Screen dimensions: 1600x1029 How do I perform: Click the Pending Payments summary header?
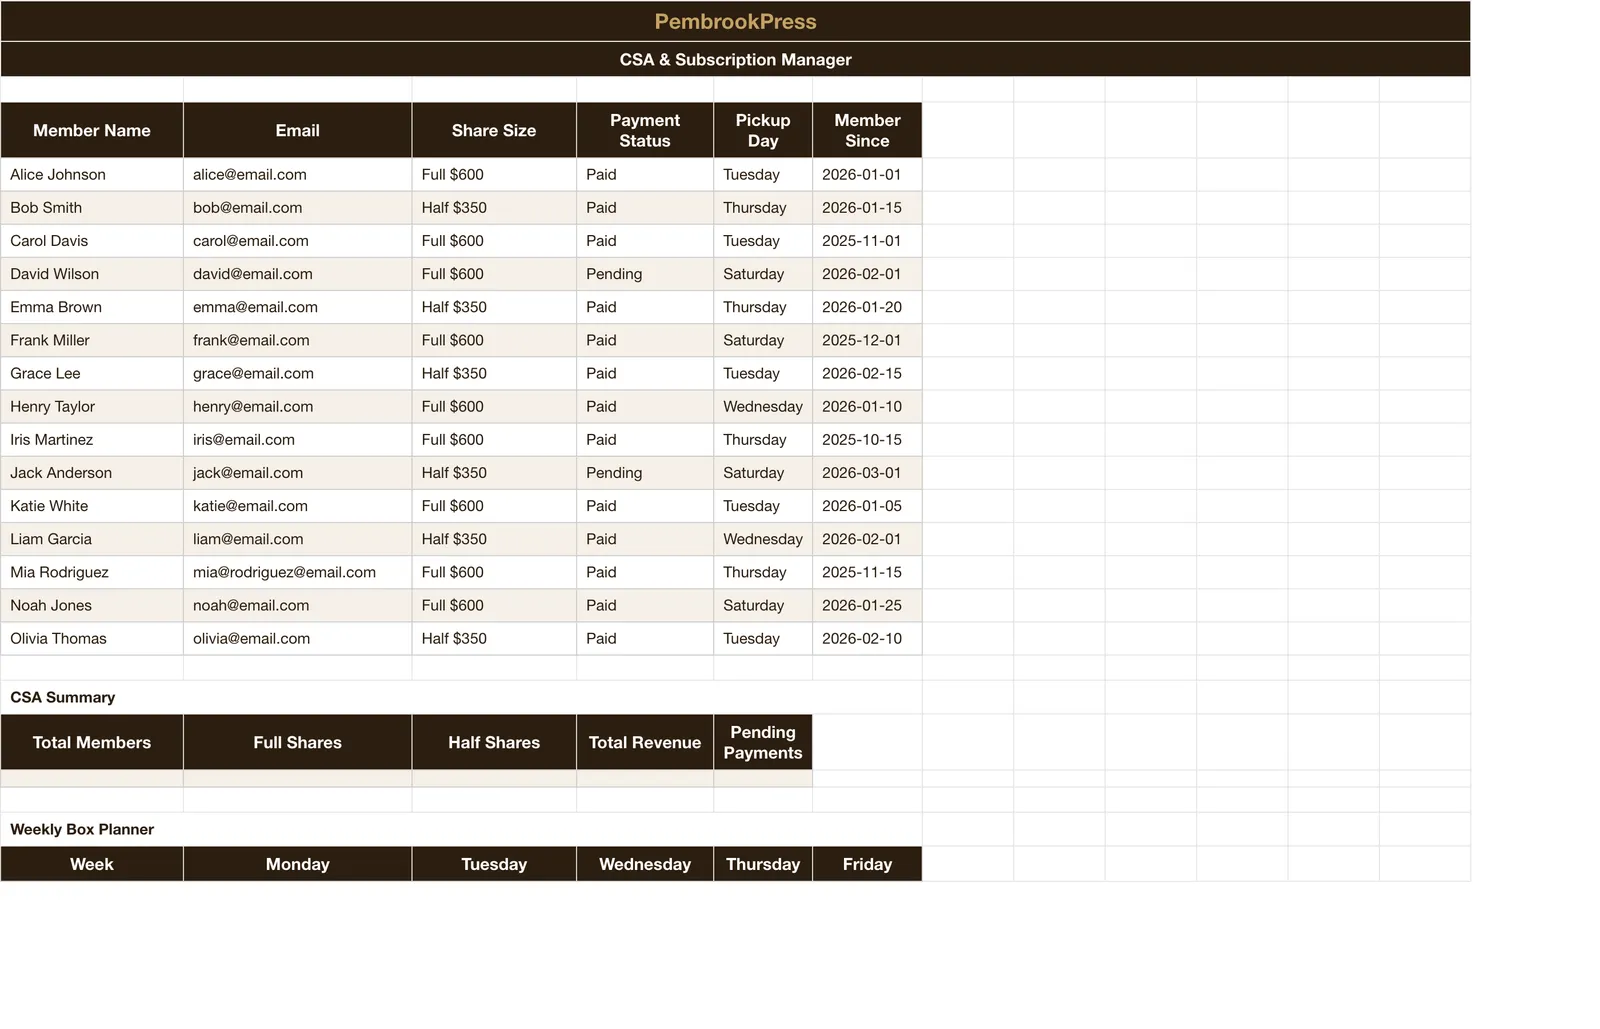763,742
